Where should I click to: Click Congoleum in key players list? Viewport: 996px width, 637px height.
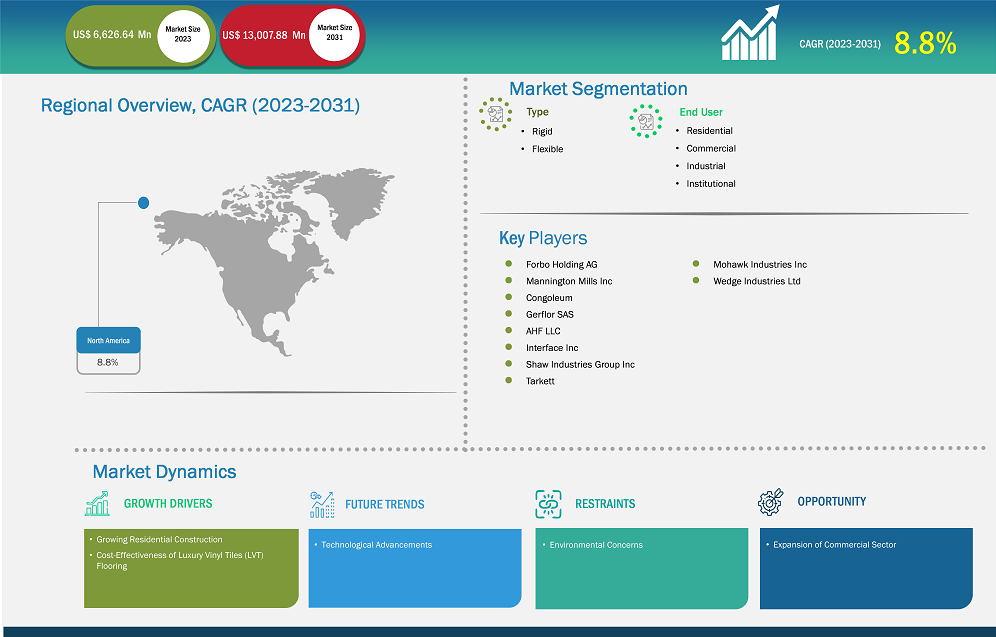(x=549, y=297)
